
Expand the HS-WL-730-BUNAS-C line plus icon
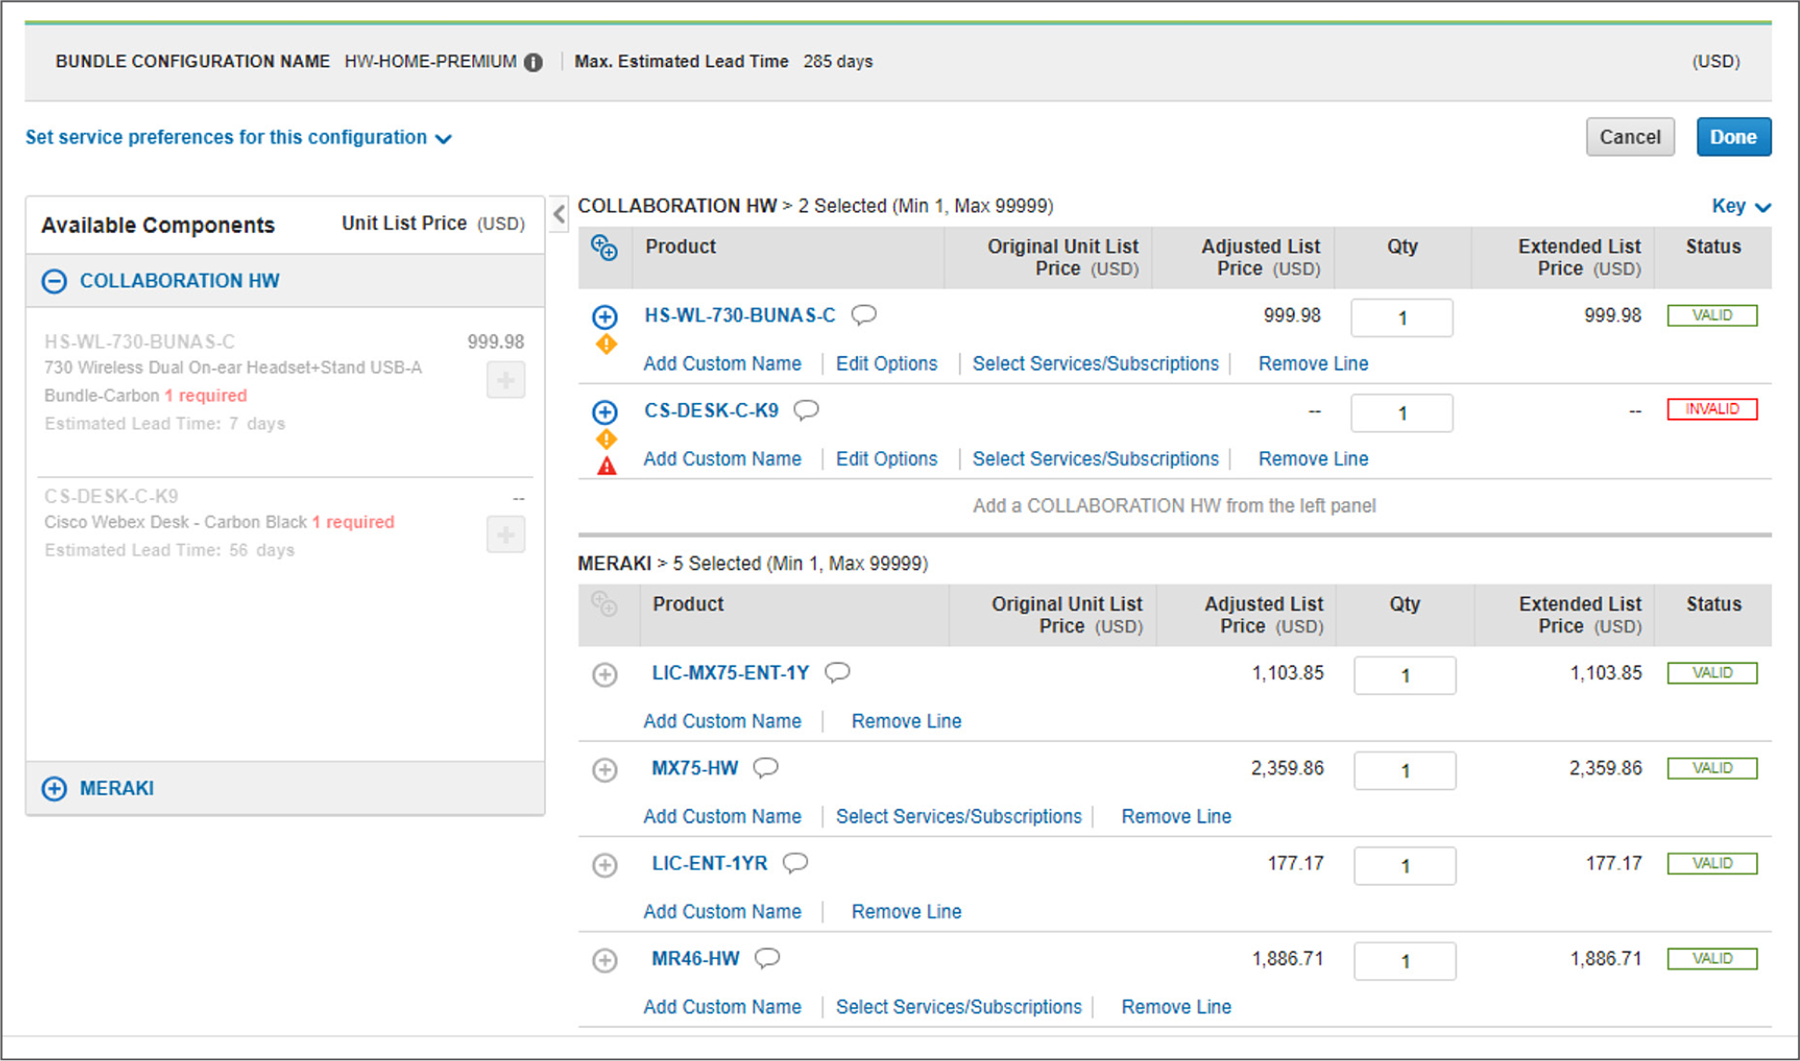coord(605,317)
